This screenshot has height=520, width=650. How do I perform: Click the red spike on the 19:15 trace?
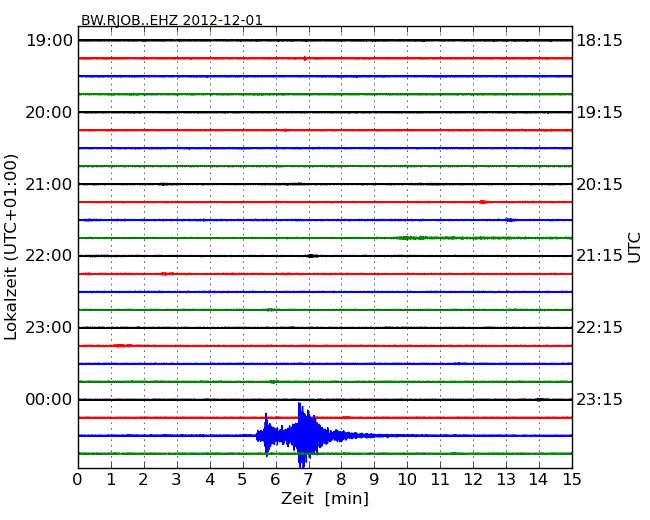click(x=305, y=58)
